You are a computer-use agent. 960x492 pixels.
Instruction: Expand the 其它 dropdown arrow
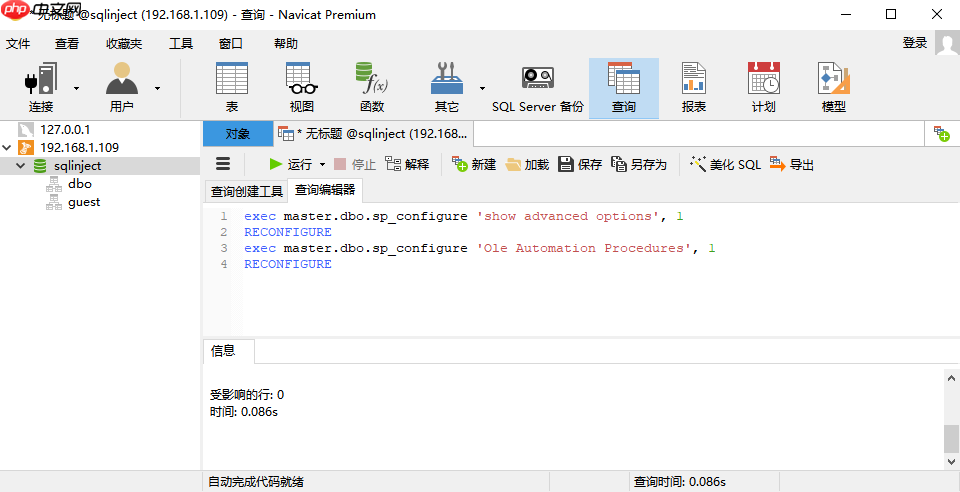click(x=482, y=89)
